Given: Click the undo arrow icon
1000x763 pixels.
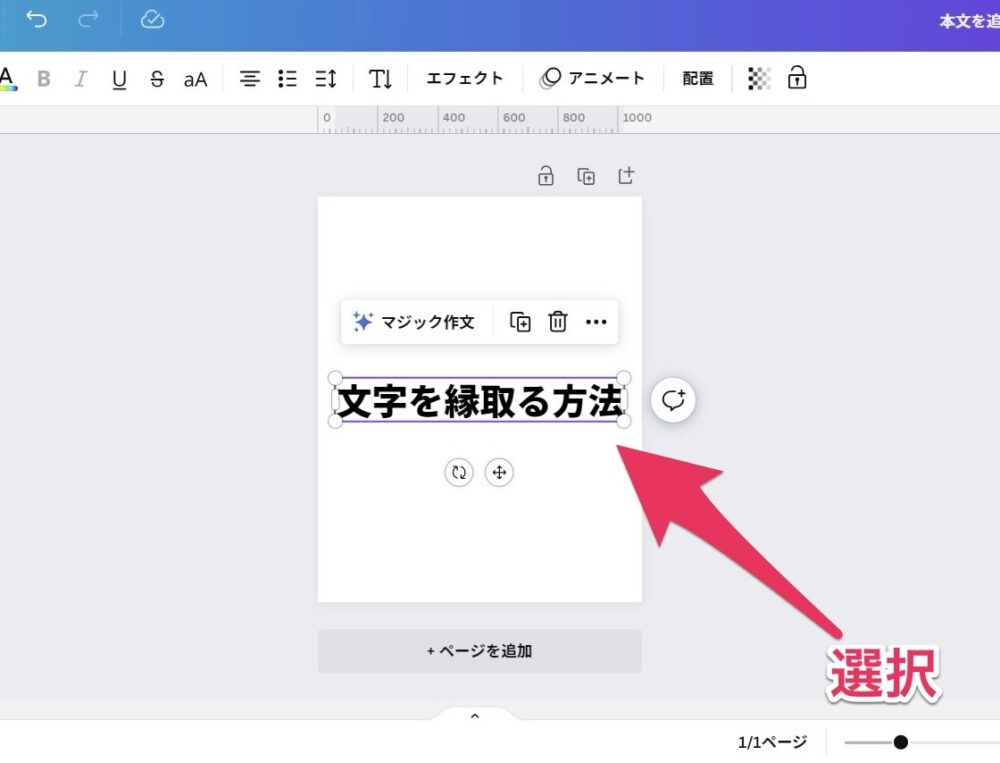Looking at the screenshot, I should tap(37, 20).
